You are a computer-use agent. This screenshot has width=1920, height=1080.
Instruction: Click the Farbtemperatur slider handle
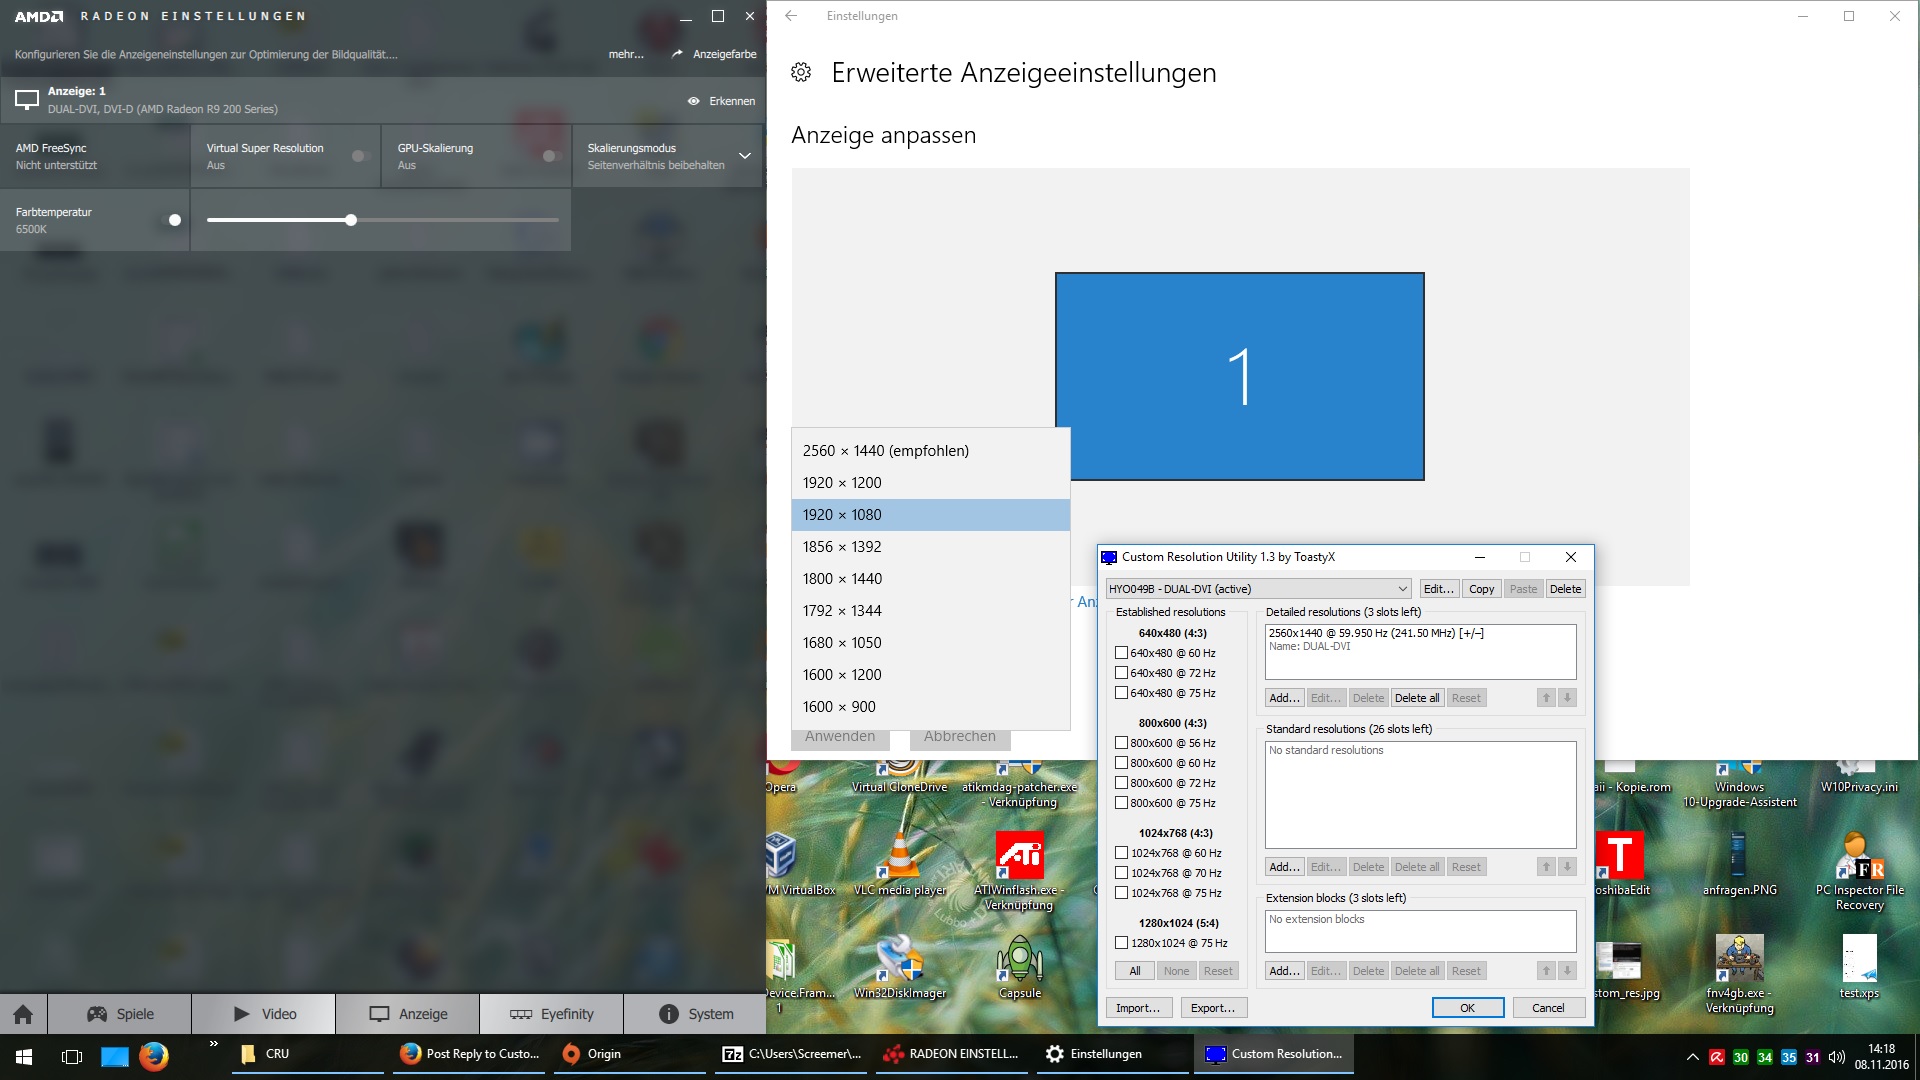(x=351, y=220)
